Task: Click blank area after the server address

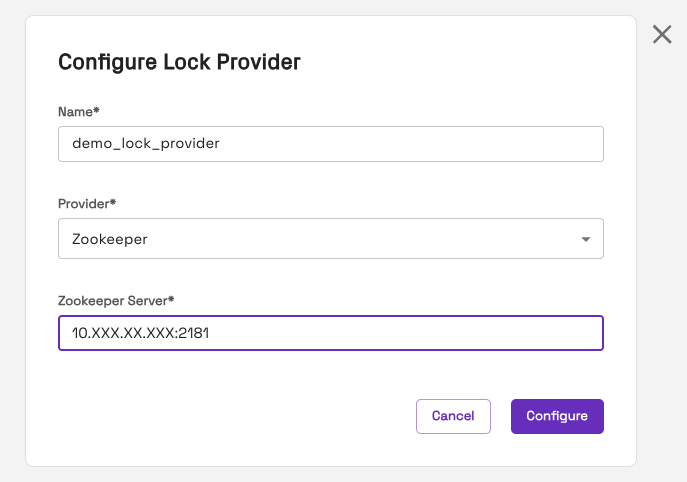Action: pyautogui.click(x=420, y=334)
